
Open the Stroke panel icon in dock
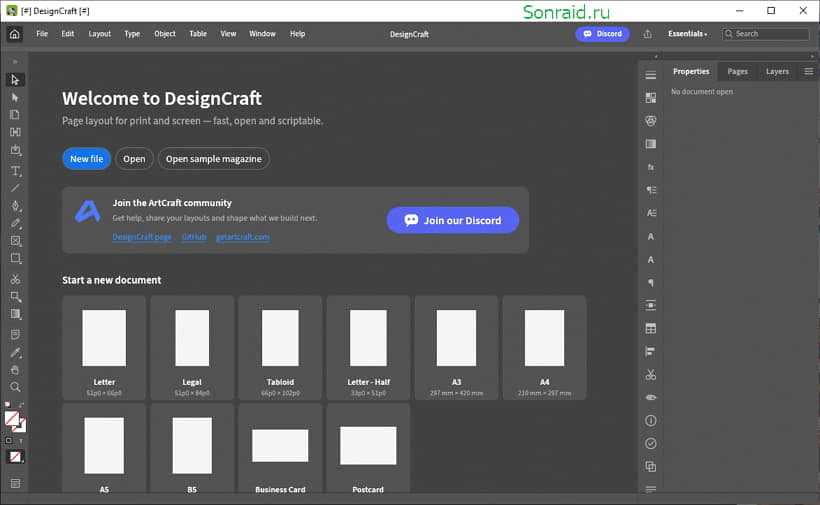point(651,75)
